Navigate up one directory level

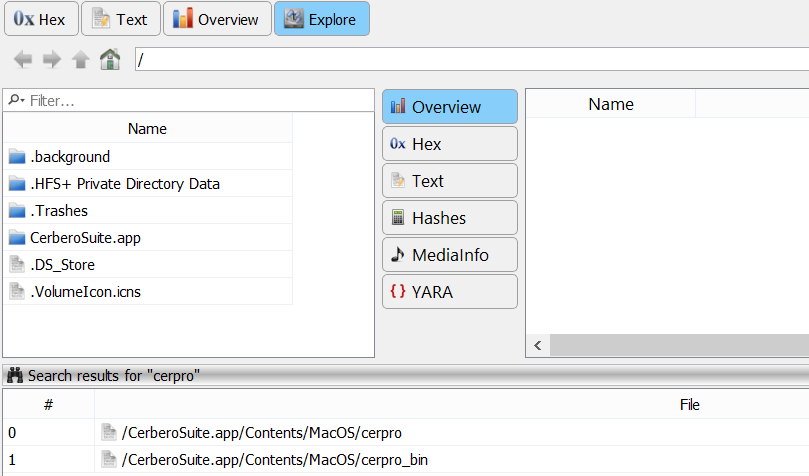click(x=80, y=59)
